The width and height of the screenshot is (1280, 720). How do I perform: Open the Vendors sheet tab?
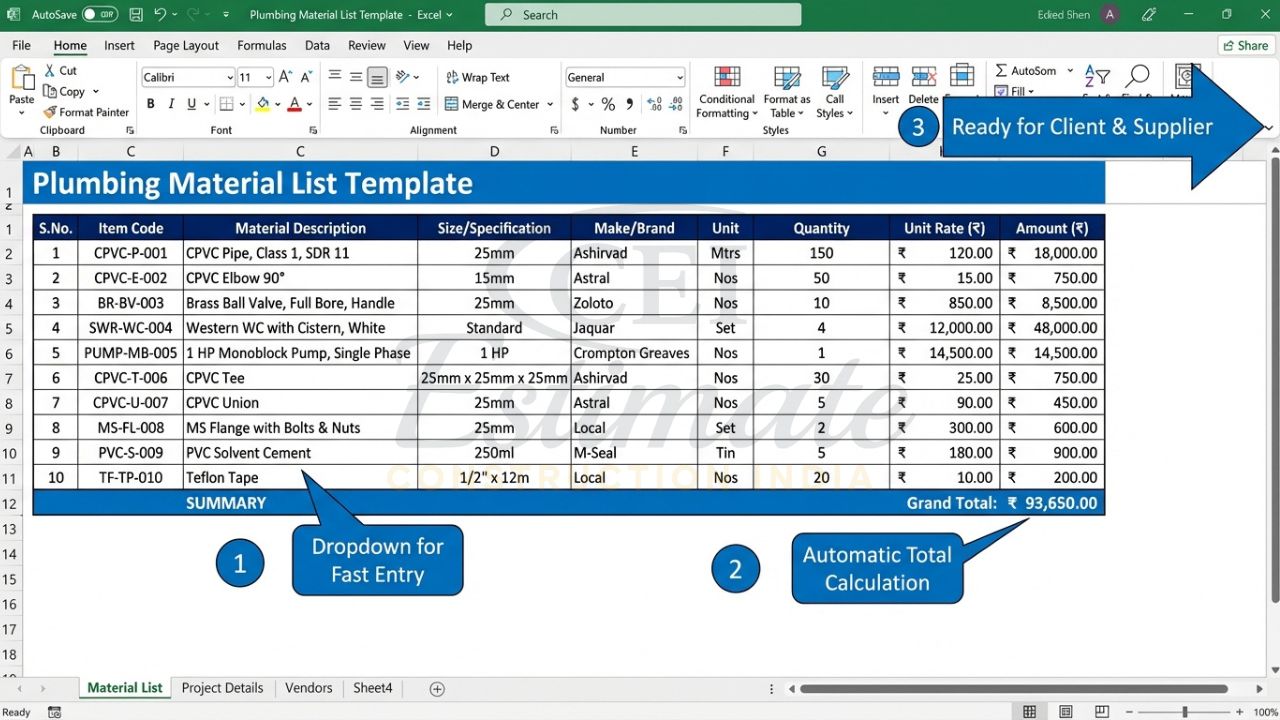pos(308,688)
